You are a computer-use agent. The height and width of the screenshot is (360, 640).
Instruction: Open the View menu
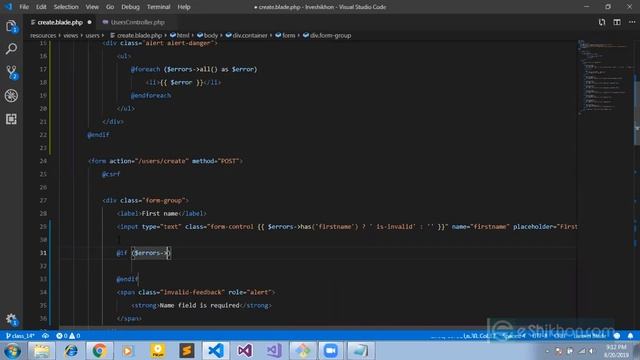pyautogui.click(x=92, y=7)
